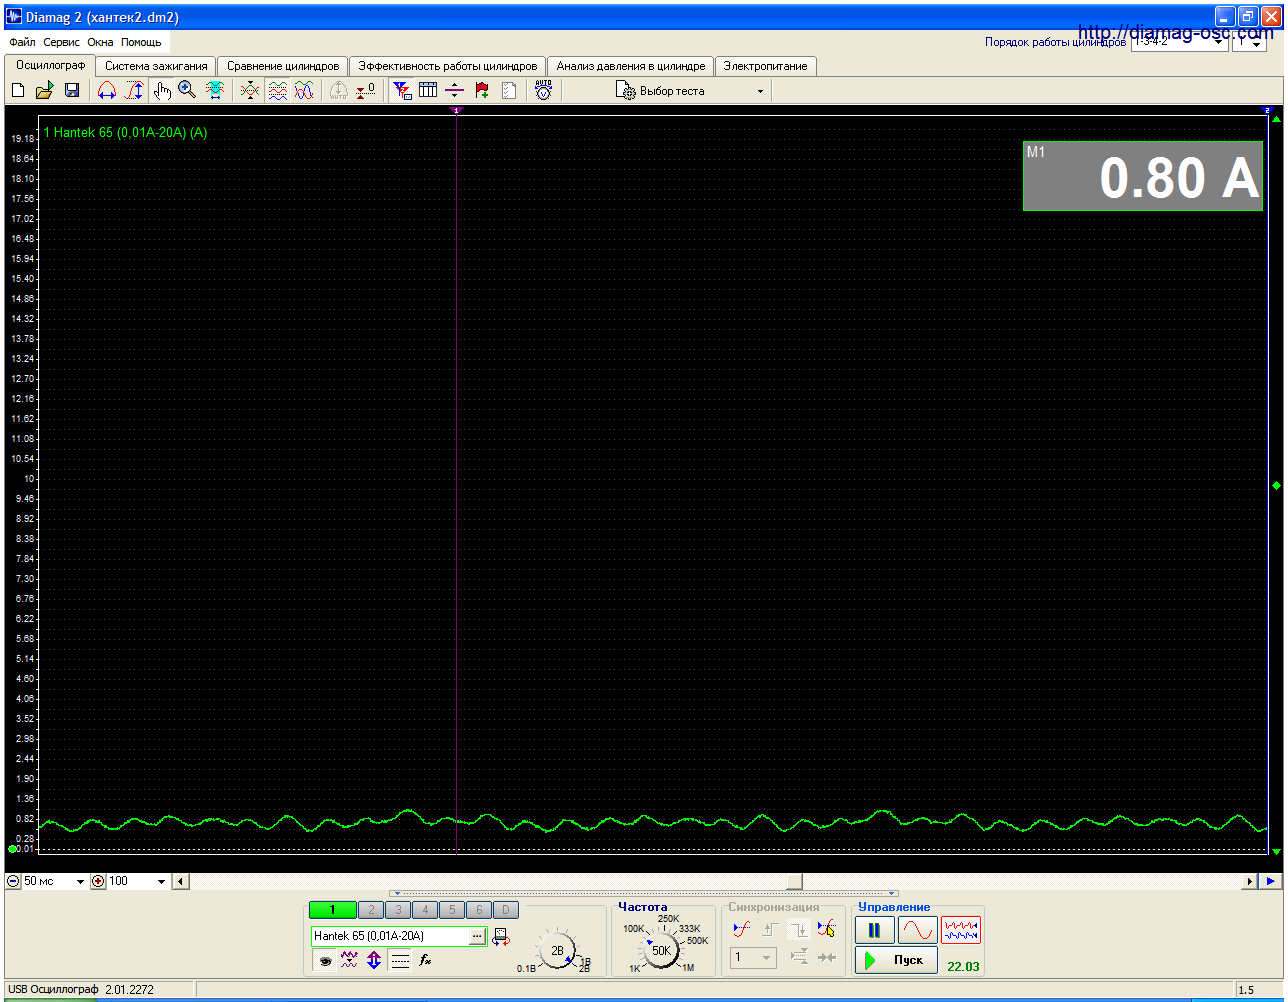Screen dimensions: 1288x1002
Task: Click the stacked channels waveform icon
Action: tap(277, 91)
